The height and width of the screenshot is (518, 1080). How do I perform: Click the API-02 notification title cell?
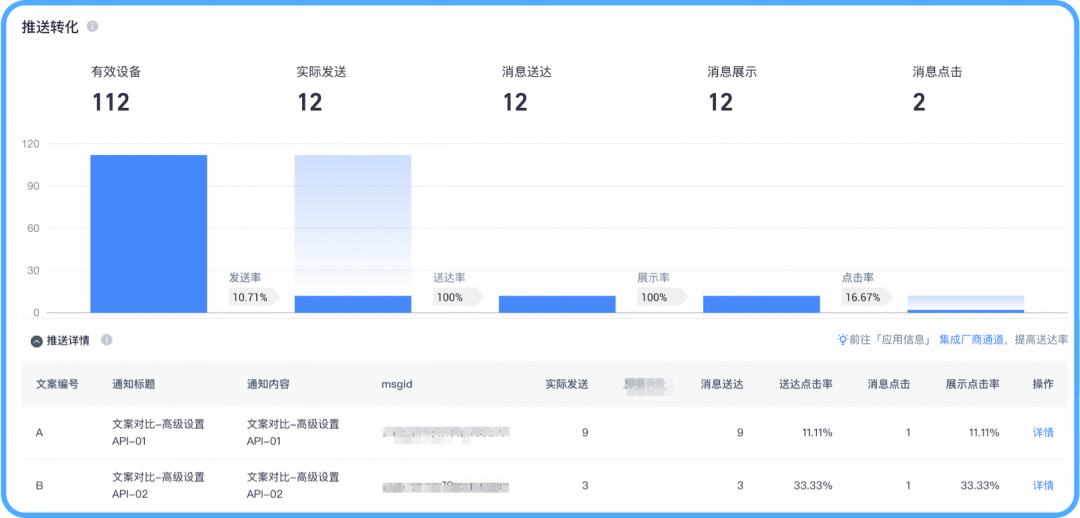tap(158, 486)
